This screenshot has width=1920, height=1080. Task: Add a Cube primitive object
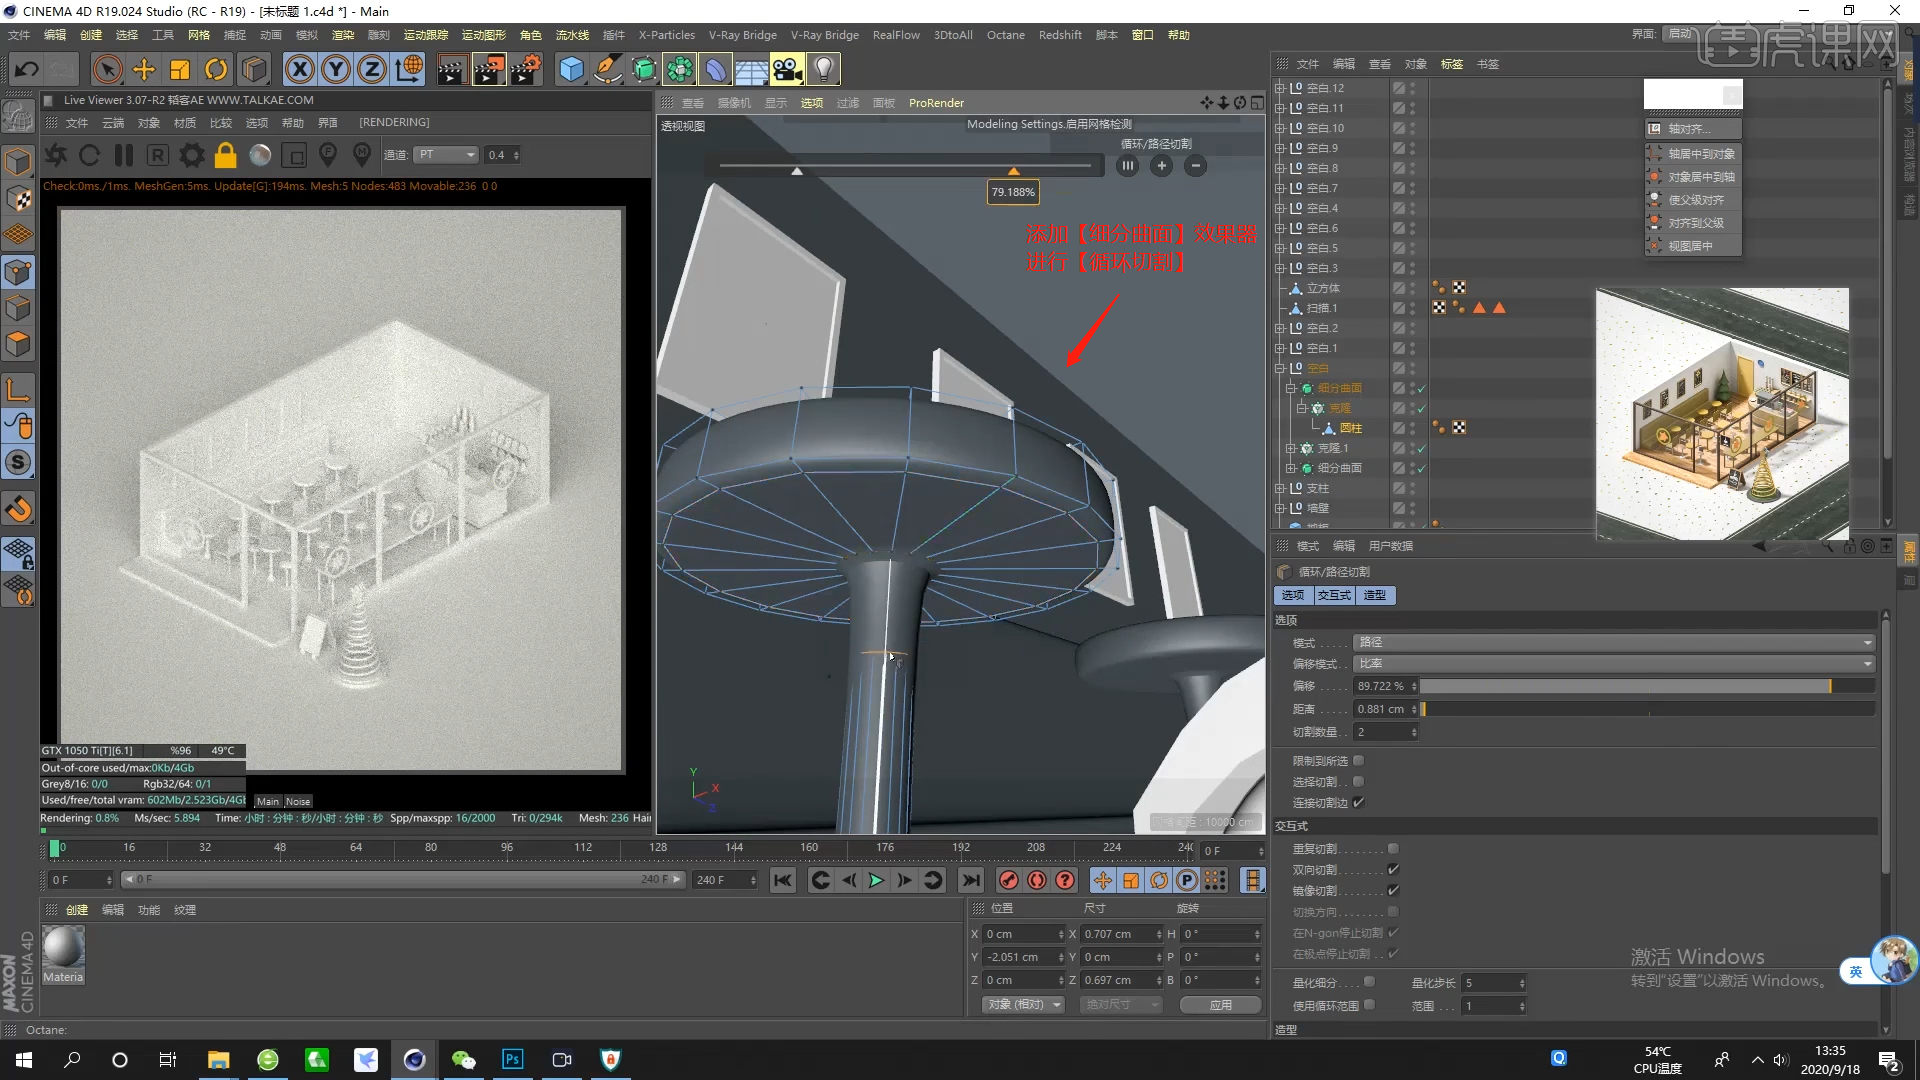click(571, 69)
